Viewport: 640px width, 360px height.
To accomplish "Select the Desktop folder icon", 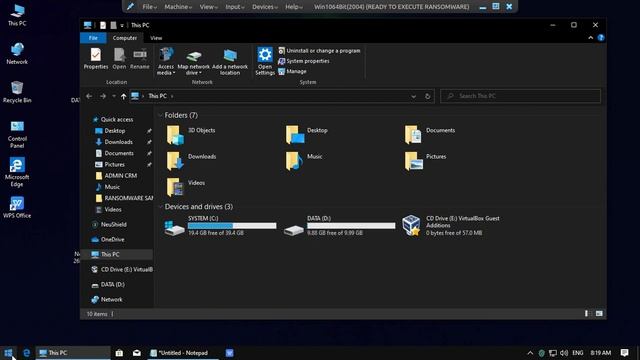I will coord(295,135).
